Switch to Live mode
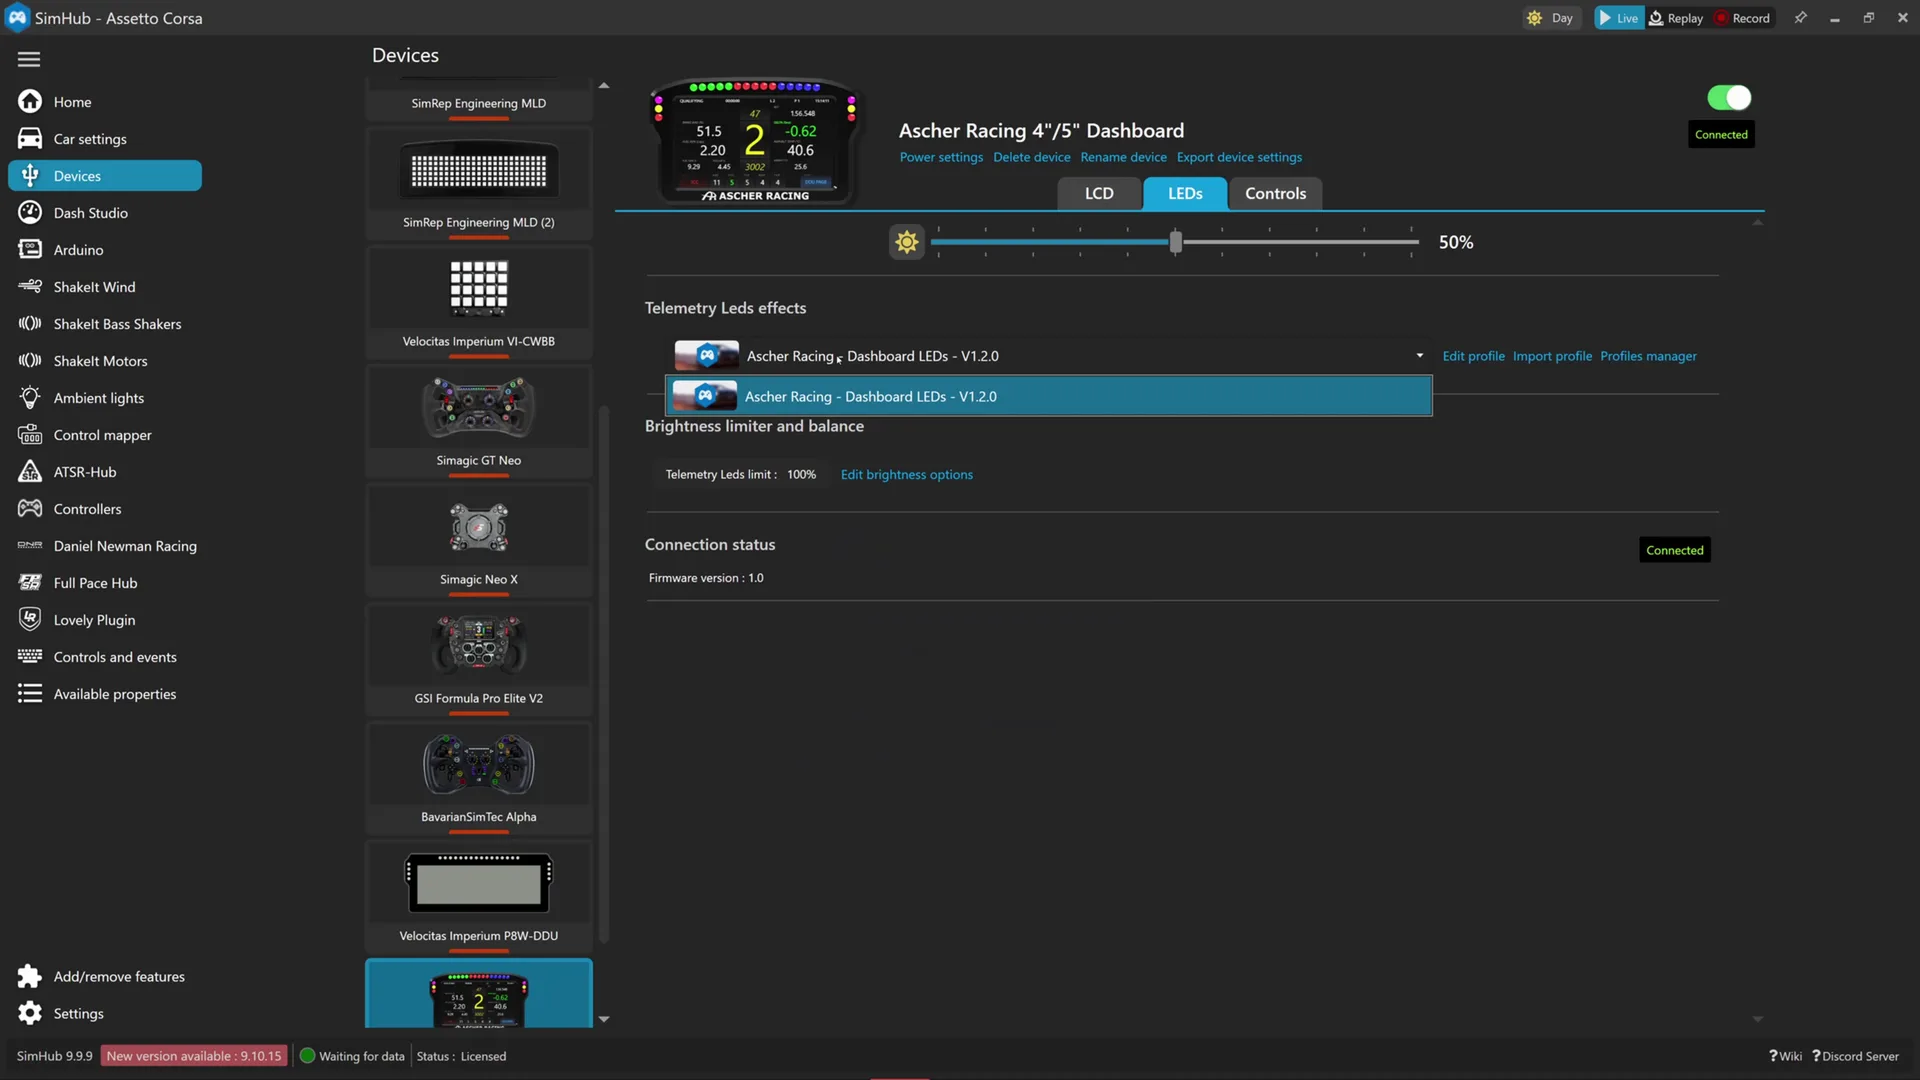This screenshot has width=1920, height=1080. tap(1618, 18)
